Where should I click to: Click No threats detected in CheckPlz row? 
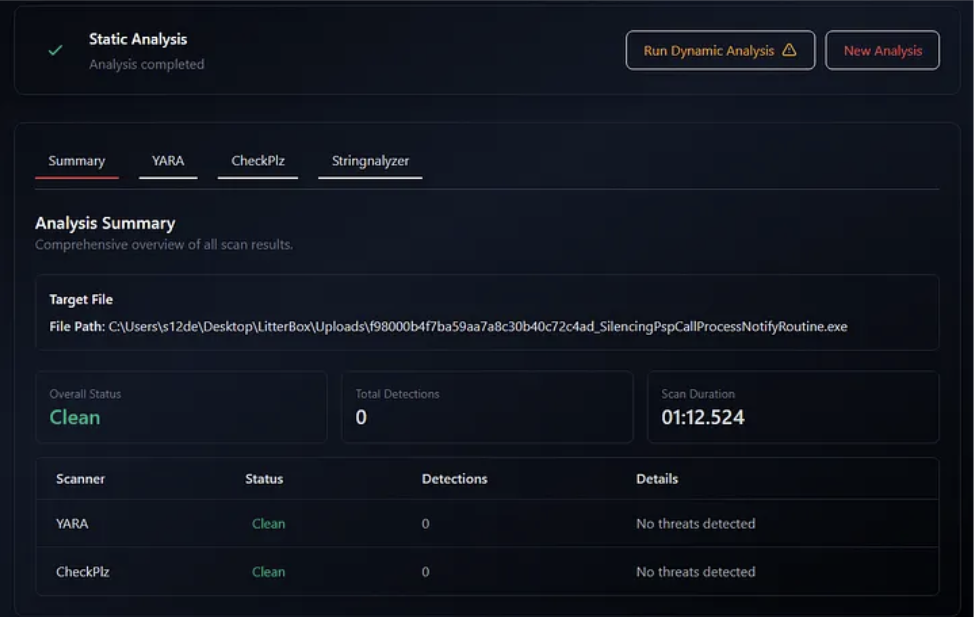[x=695, y=572]
